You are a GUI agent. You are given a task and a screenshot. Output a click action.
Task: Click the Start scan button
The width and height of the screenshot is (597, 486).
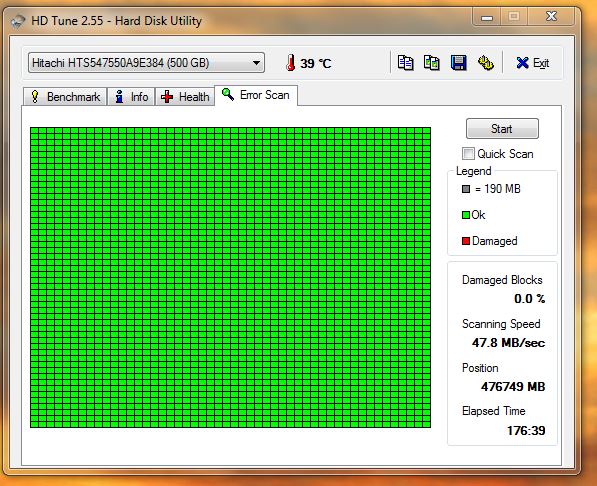502,129
